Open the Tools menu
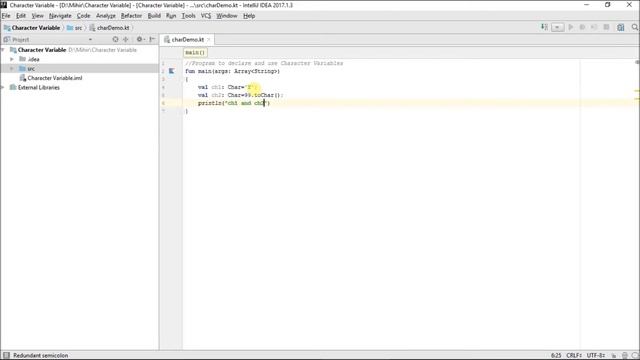Image resolution: width=640 pixels, height=360 pixels. (x=188, y=16)
